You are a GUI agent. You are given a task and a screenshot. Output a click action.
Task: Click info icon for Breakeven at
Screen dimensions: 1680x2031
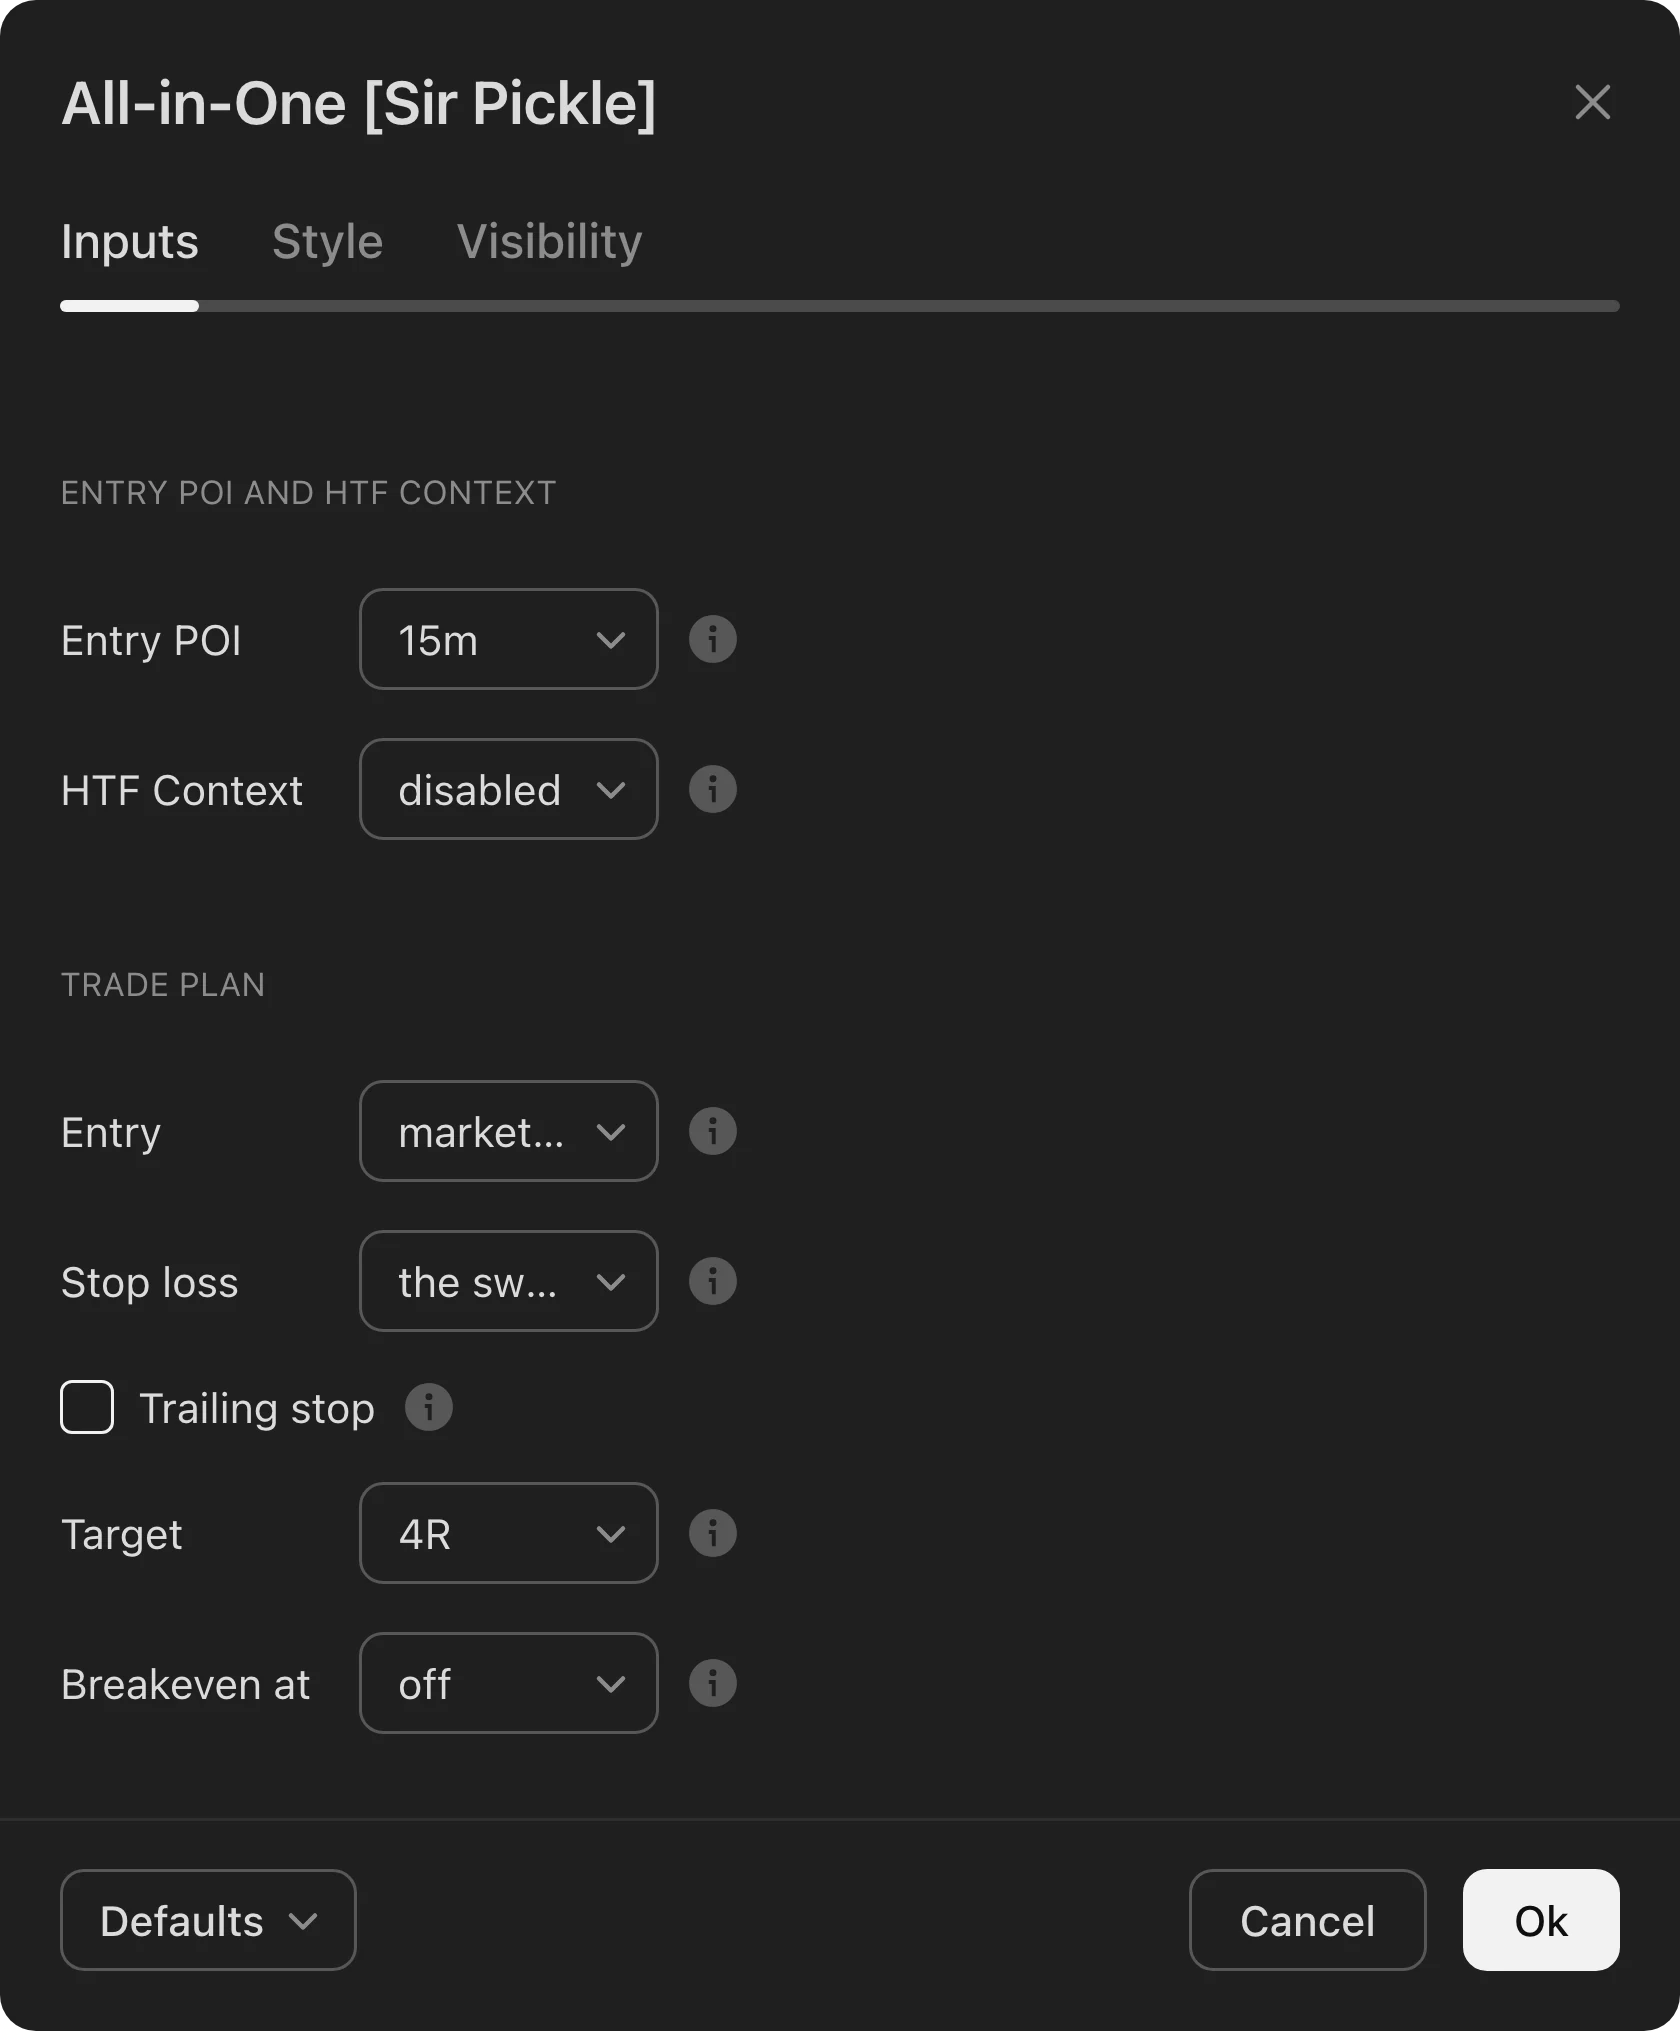[x=712, y=1683]
